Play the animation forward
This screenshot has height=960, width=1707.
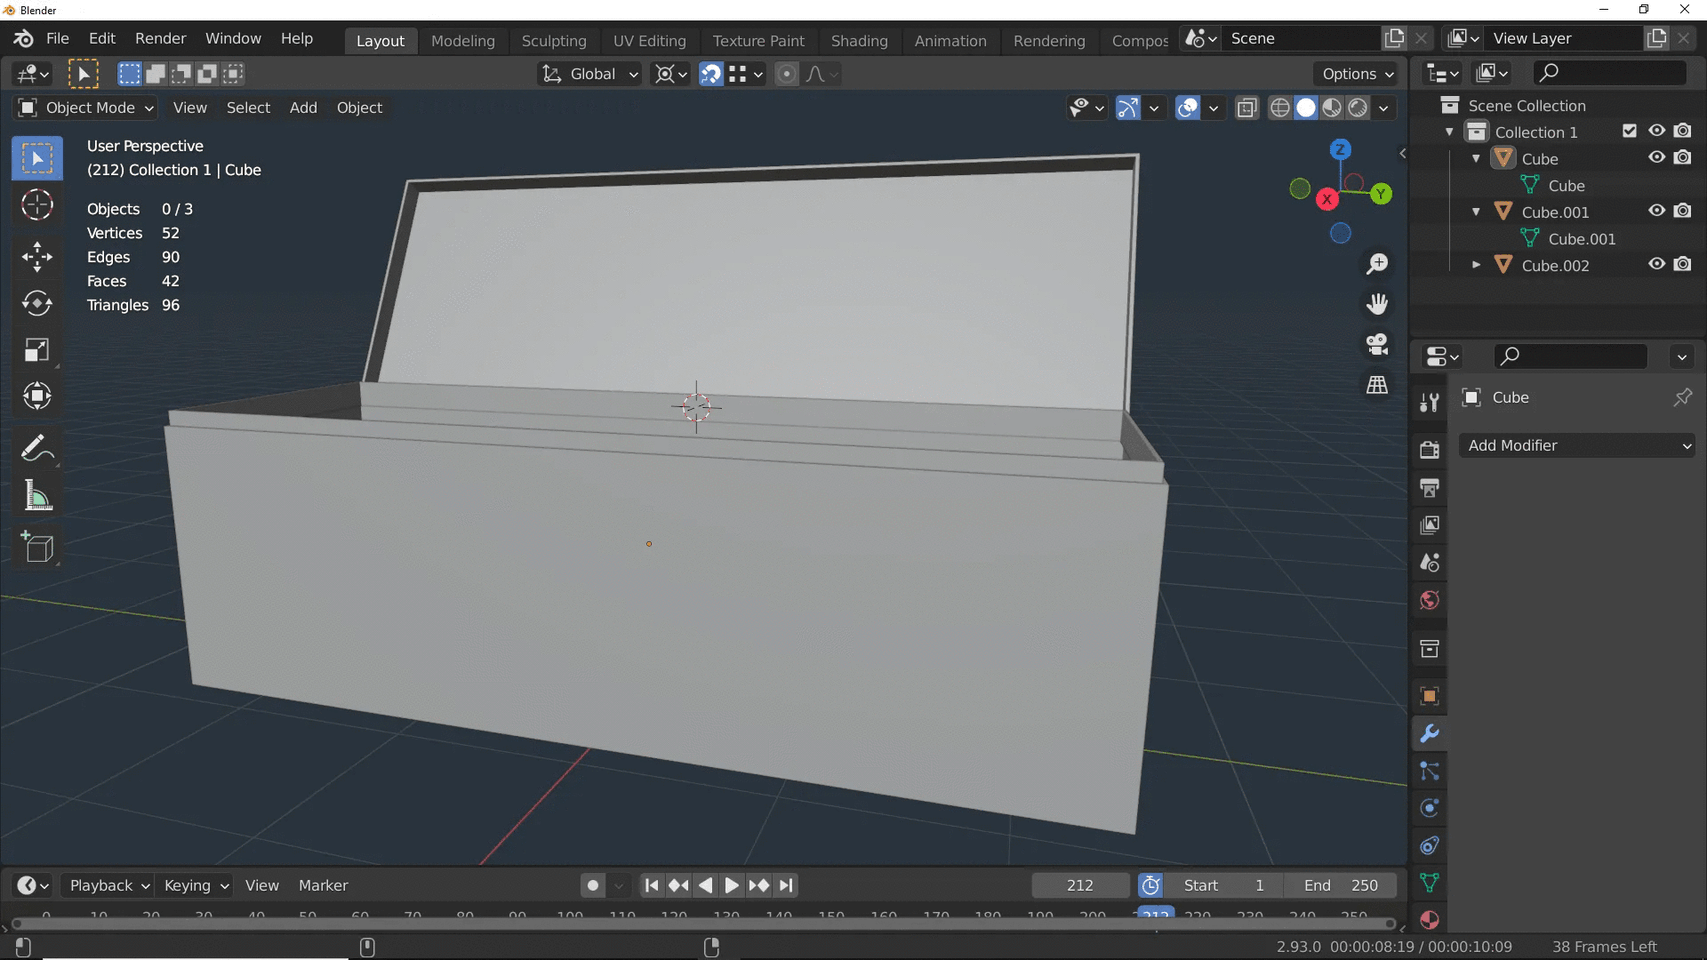tap(732, 885)
